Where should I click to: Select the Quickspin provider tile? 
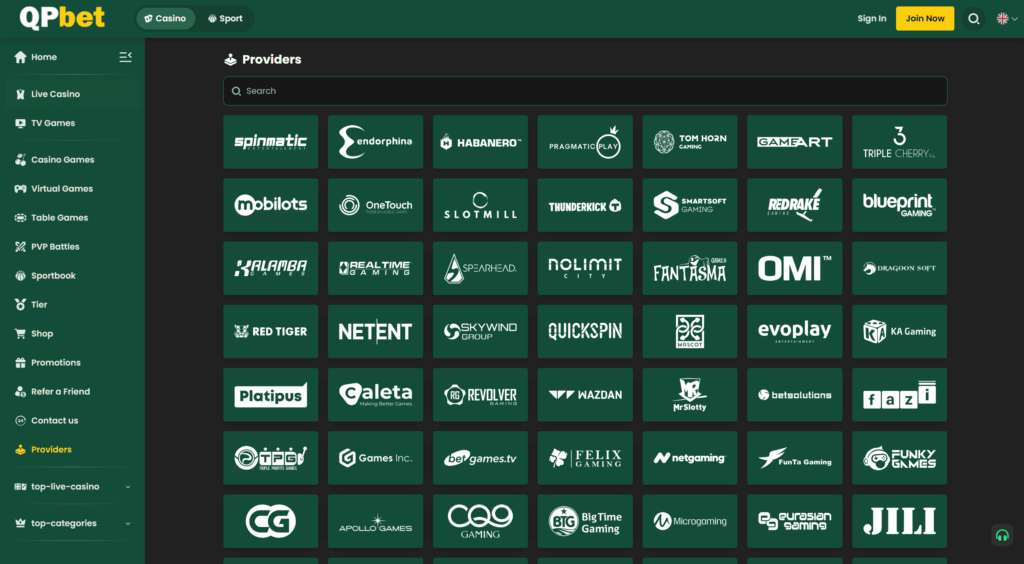point(585,332)
